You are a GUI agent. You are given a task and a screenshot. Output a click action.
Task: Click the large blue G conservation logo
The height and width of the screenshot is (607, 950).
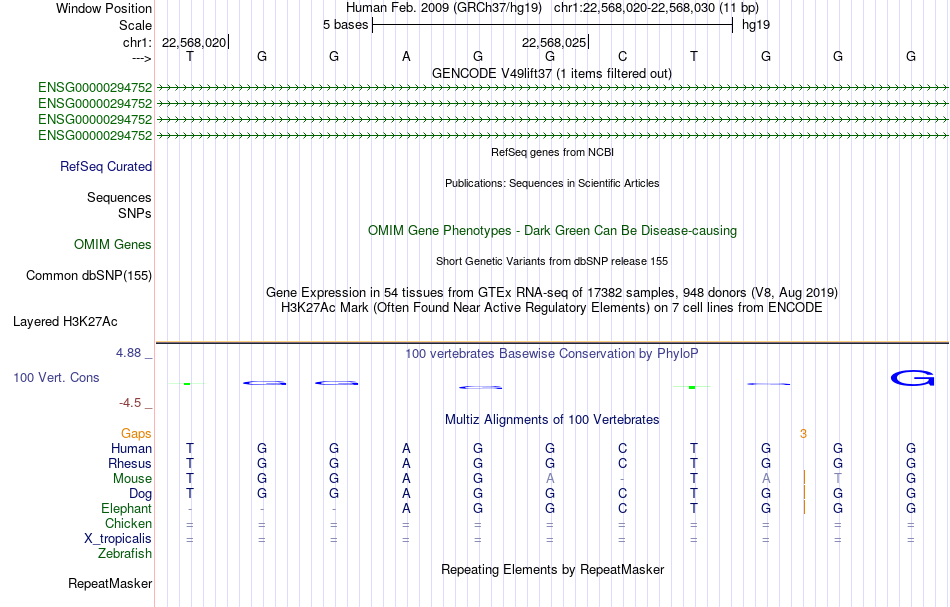click(912, 379)
